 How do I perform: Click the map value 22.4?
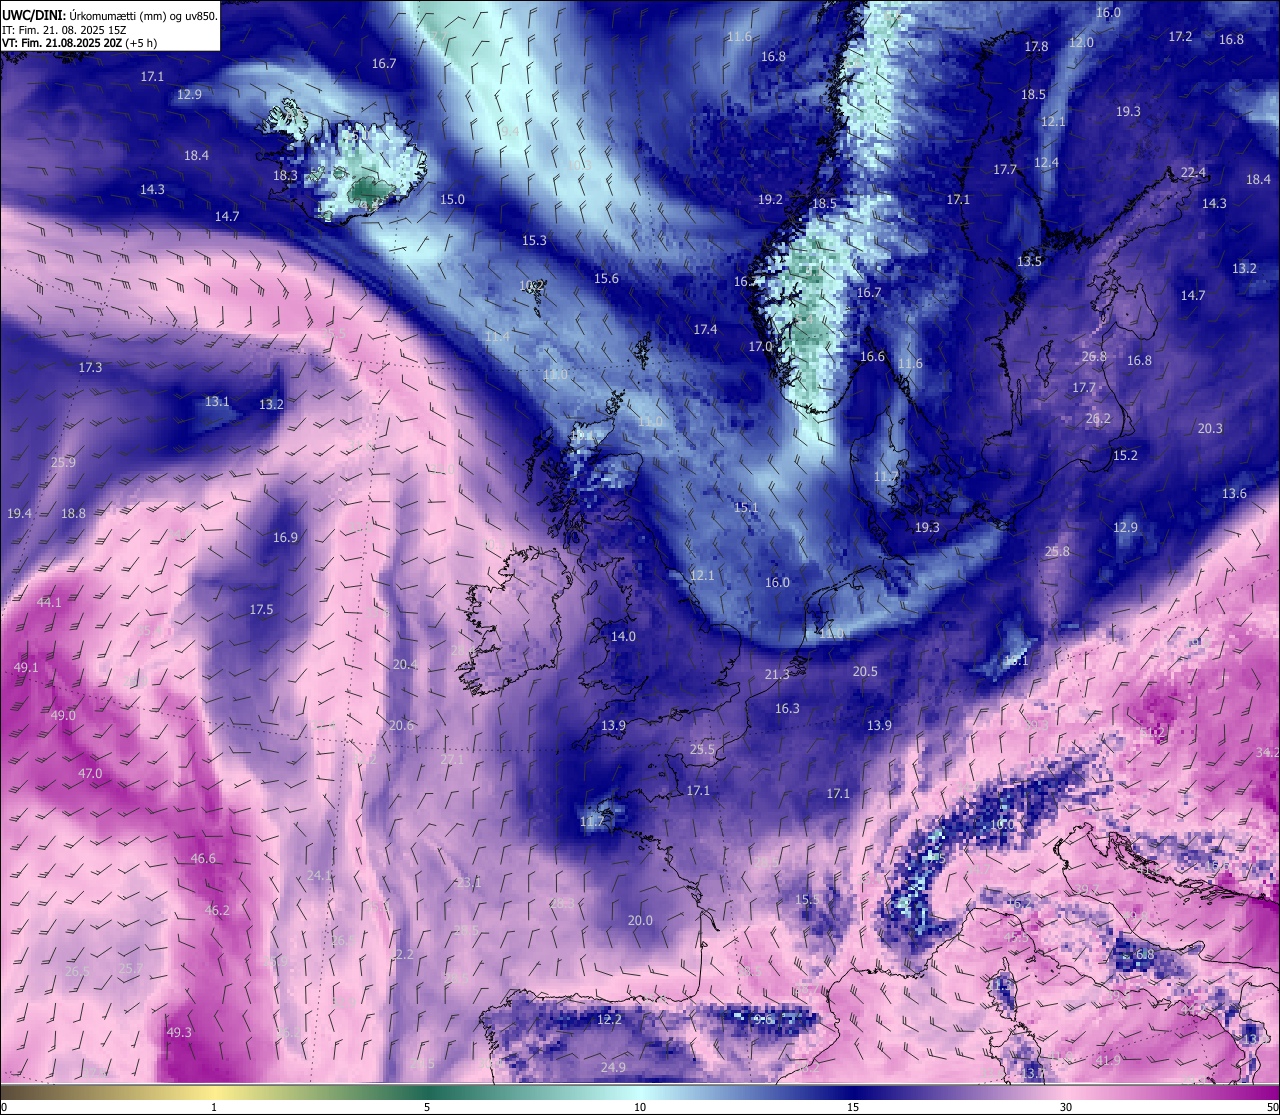[x=1193, y=172]
